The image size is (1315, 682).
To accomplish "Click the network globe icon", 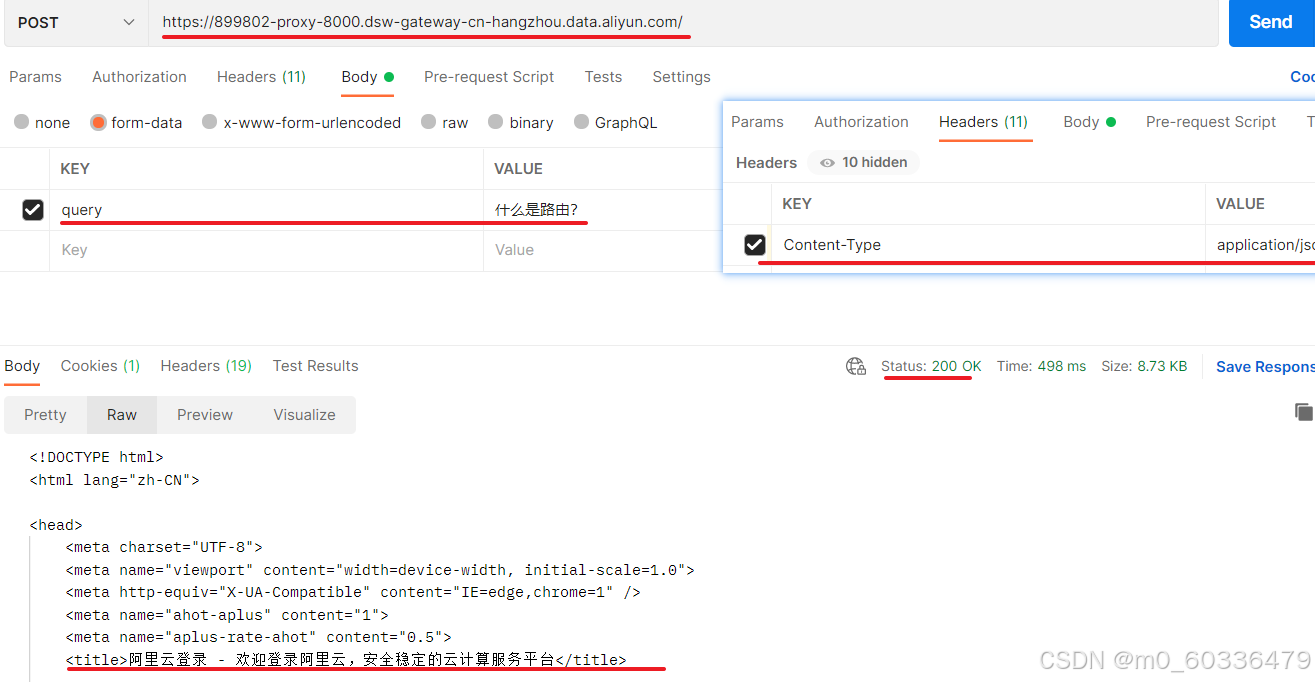I will [856, 366].
